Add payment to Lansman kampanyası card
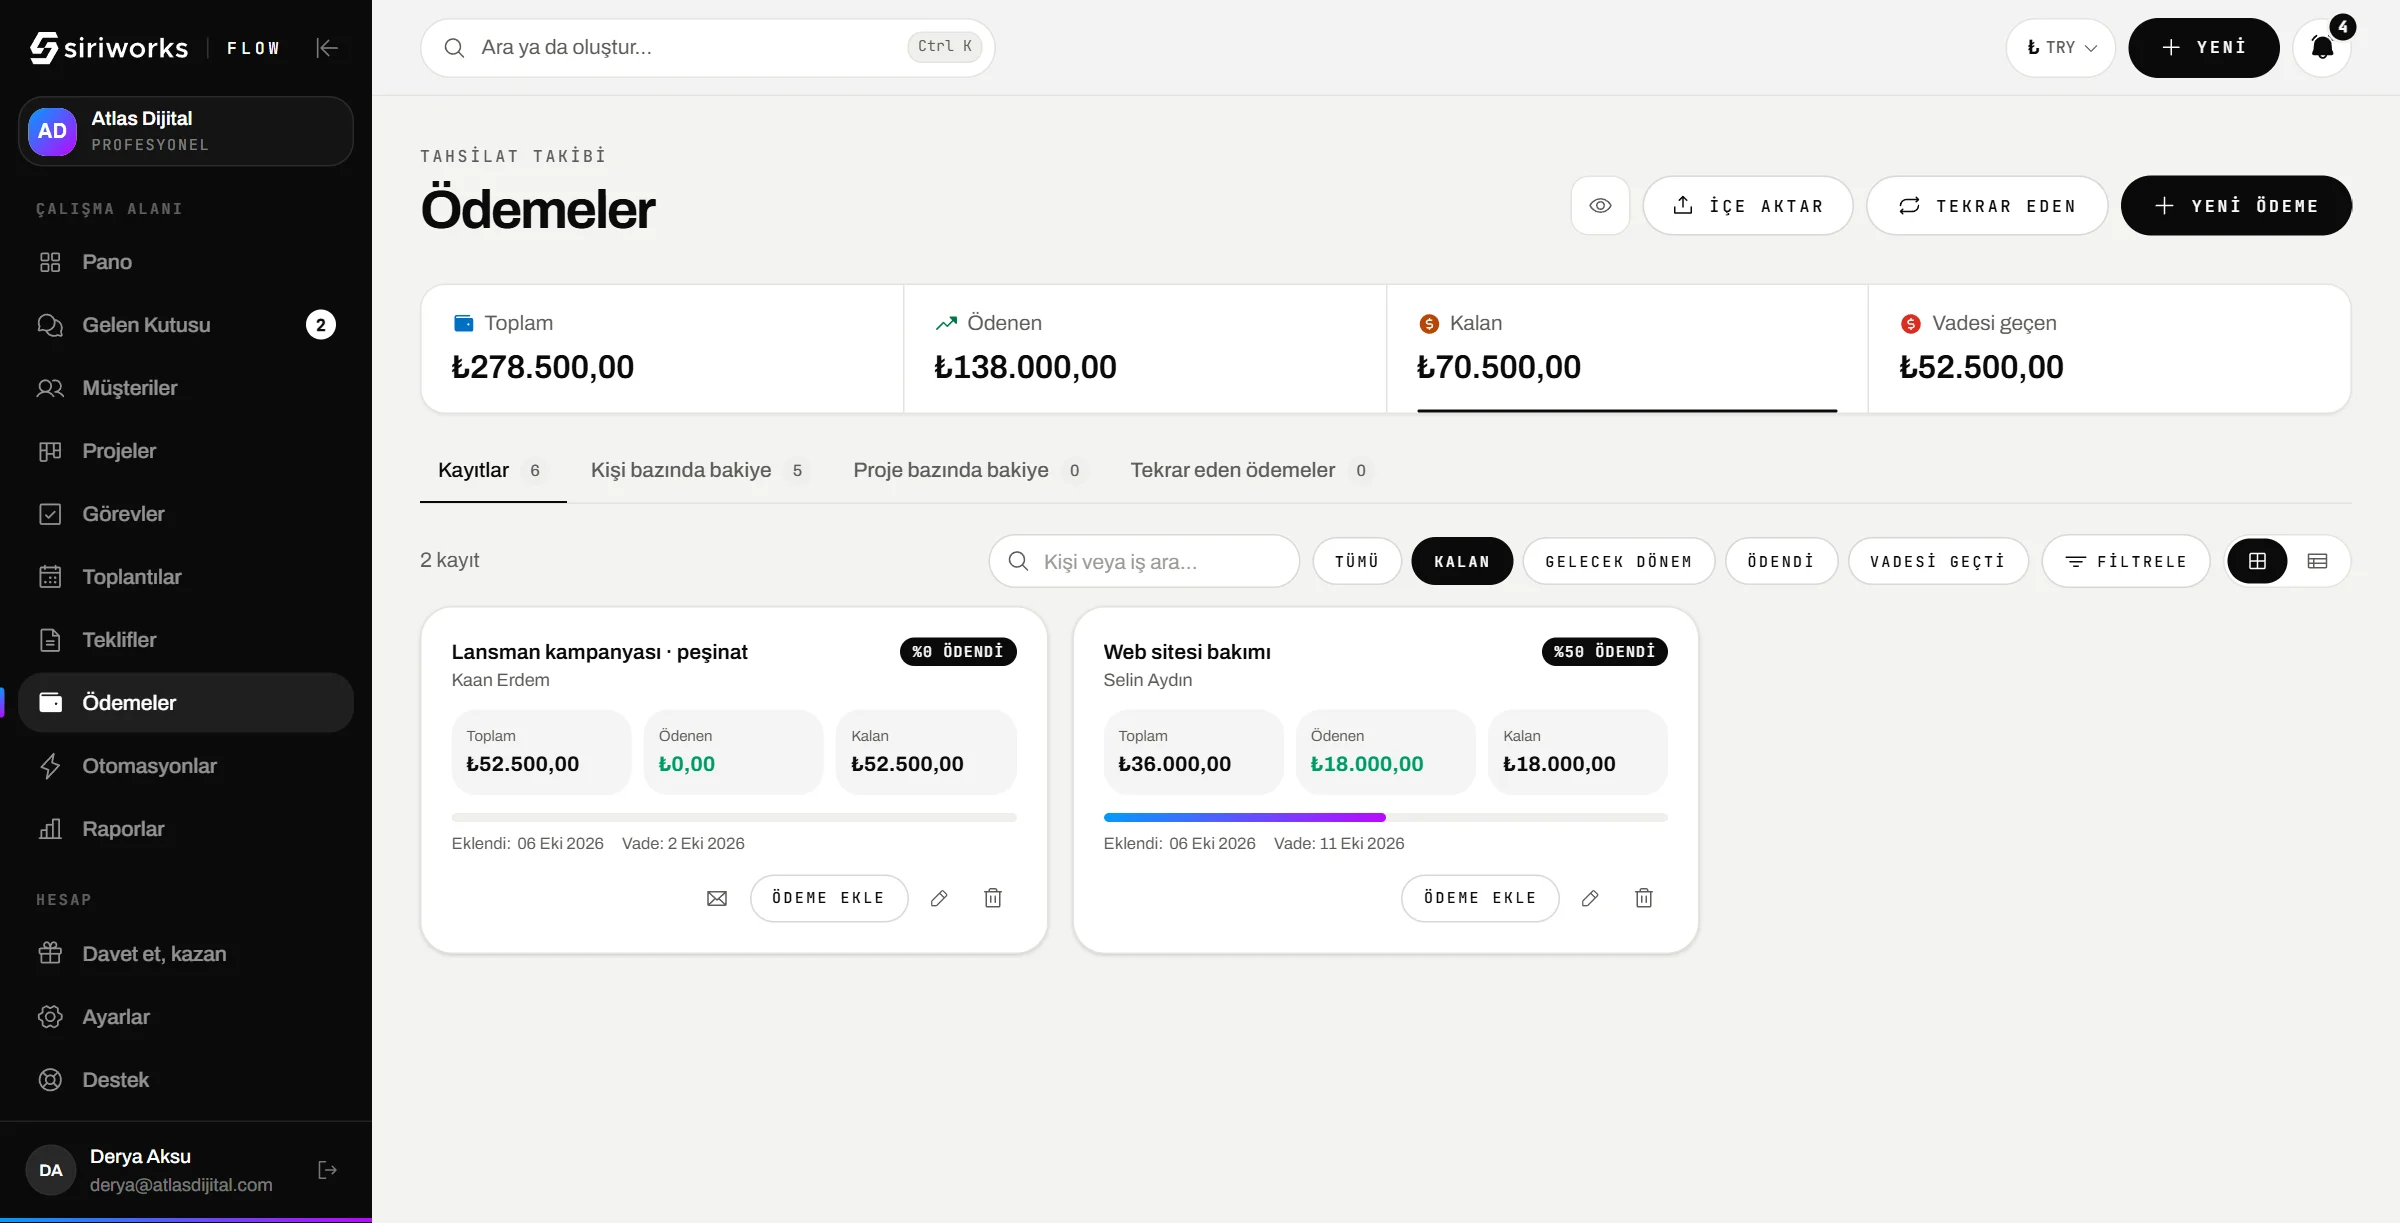 [x=829, y=898]
